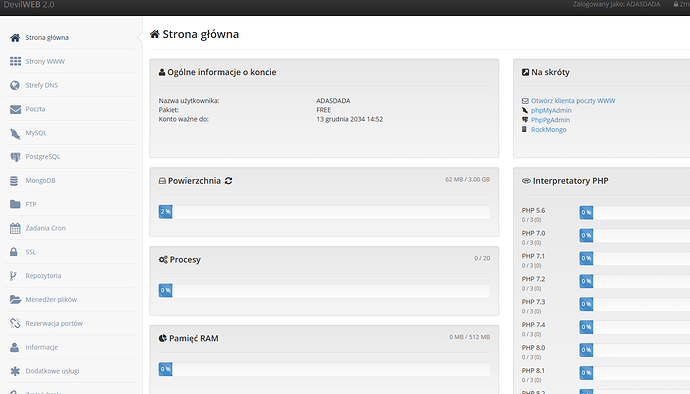Viewport: 690px width, 394px height.
Task: Click the icon next to PhpPgAdmin shortcut
Action: tap(525, 120)
